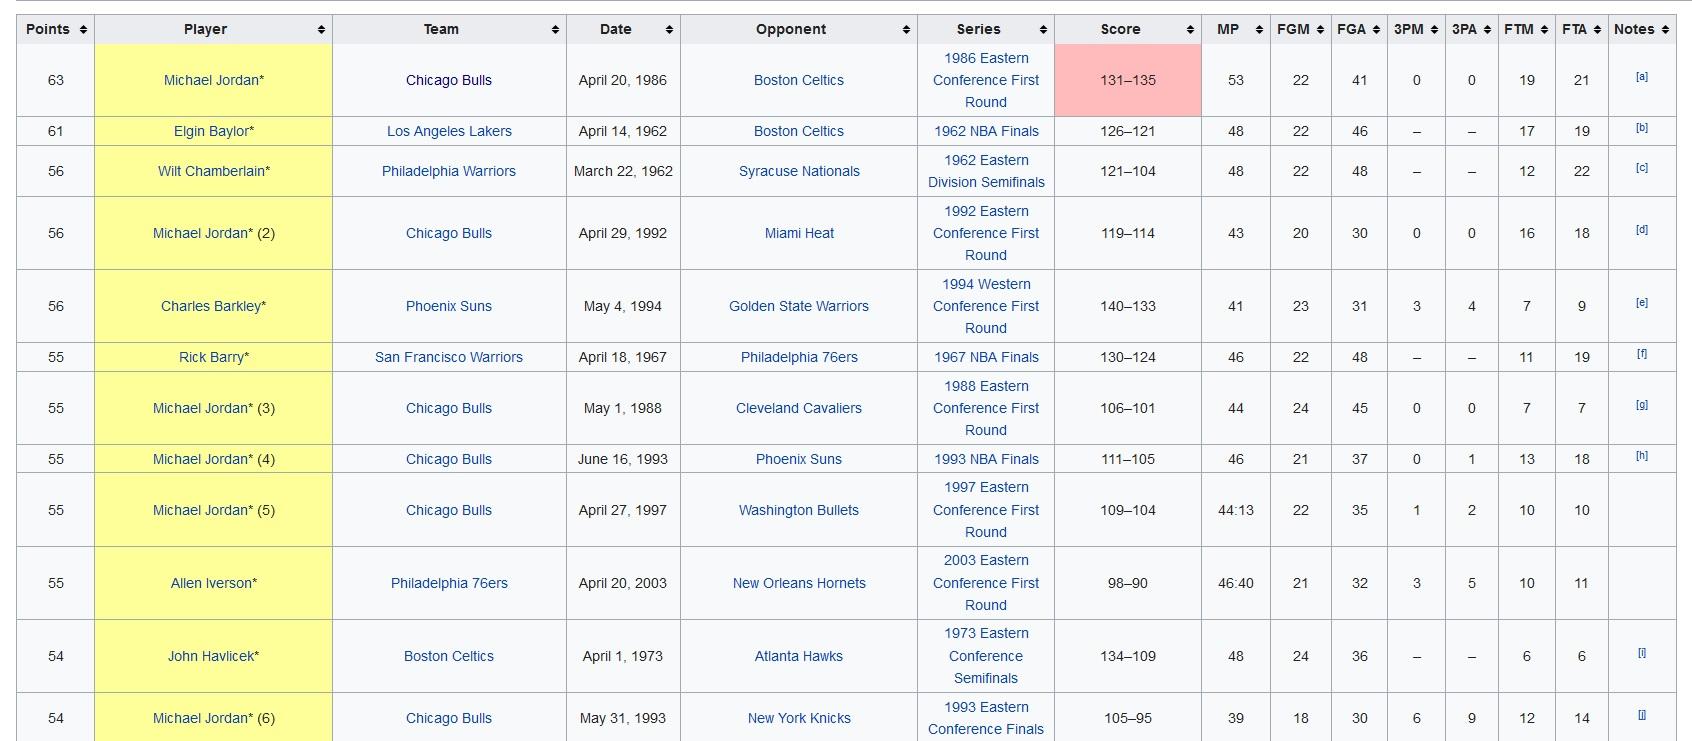Open the 1993 NBA Finals series link
The width and height of the screenshot is (1692, 741).
pos(986,459)
